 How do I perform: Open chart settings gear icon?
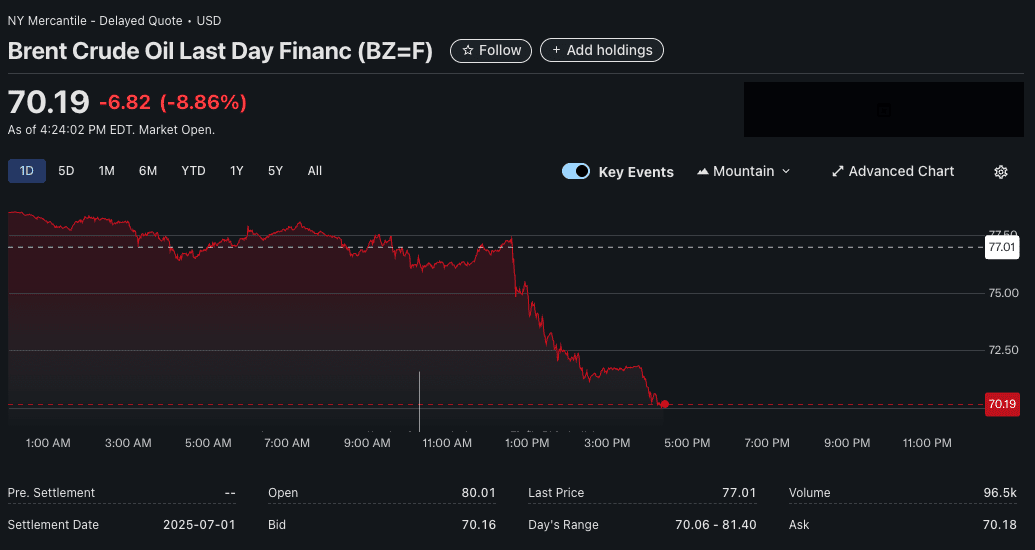click(1000, 172)
